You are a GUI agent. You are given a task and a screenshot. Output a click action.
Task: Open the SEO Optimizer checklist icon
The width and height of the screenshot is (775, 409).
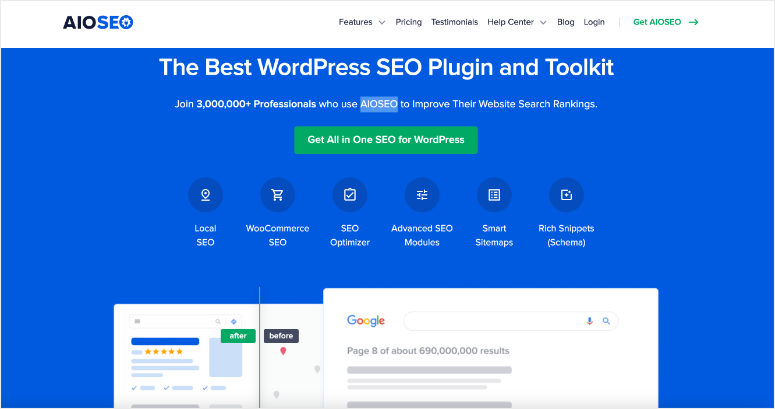click(x=350, y=195)
